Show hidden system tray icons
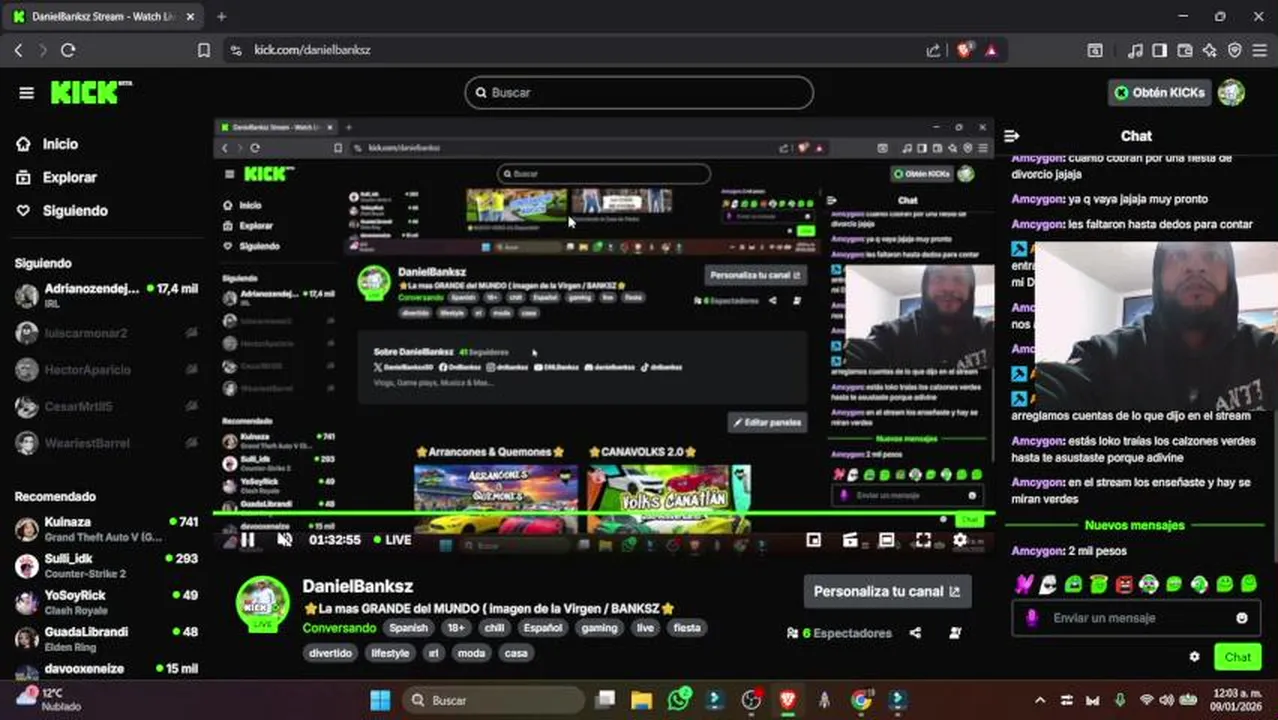This screenshot has width=1278, height=720. pos(1040,700)
